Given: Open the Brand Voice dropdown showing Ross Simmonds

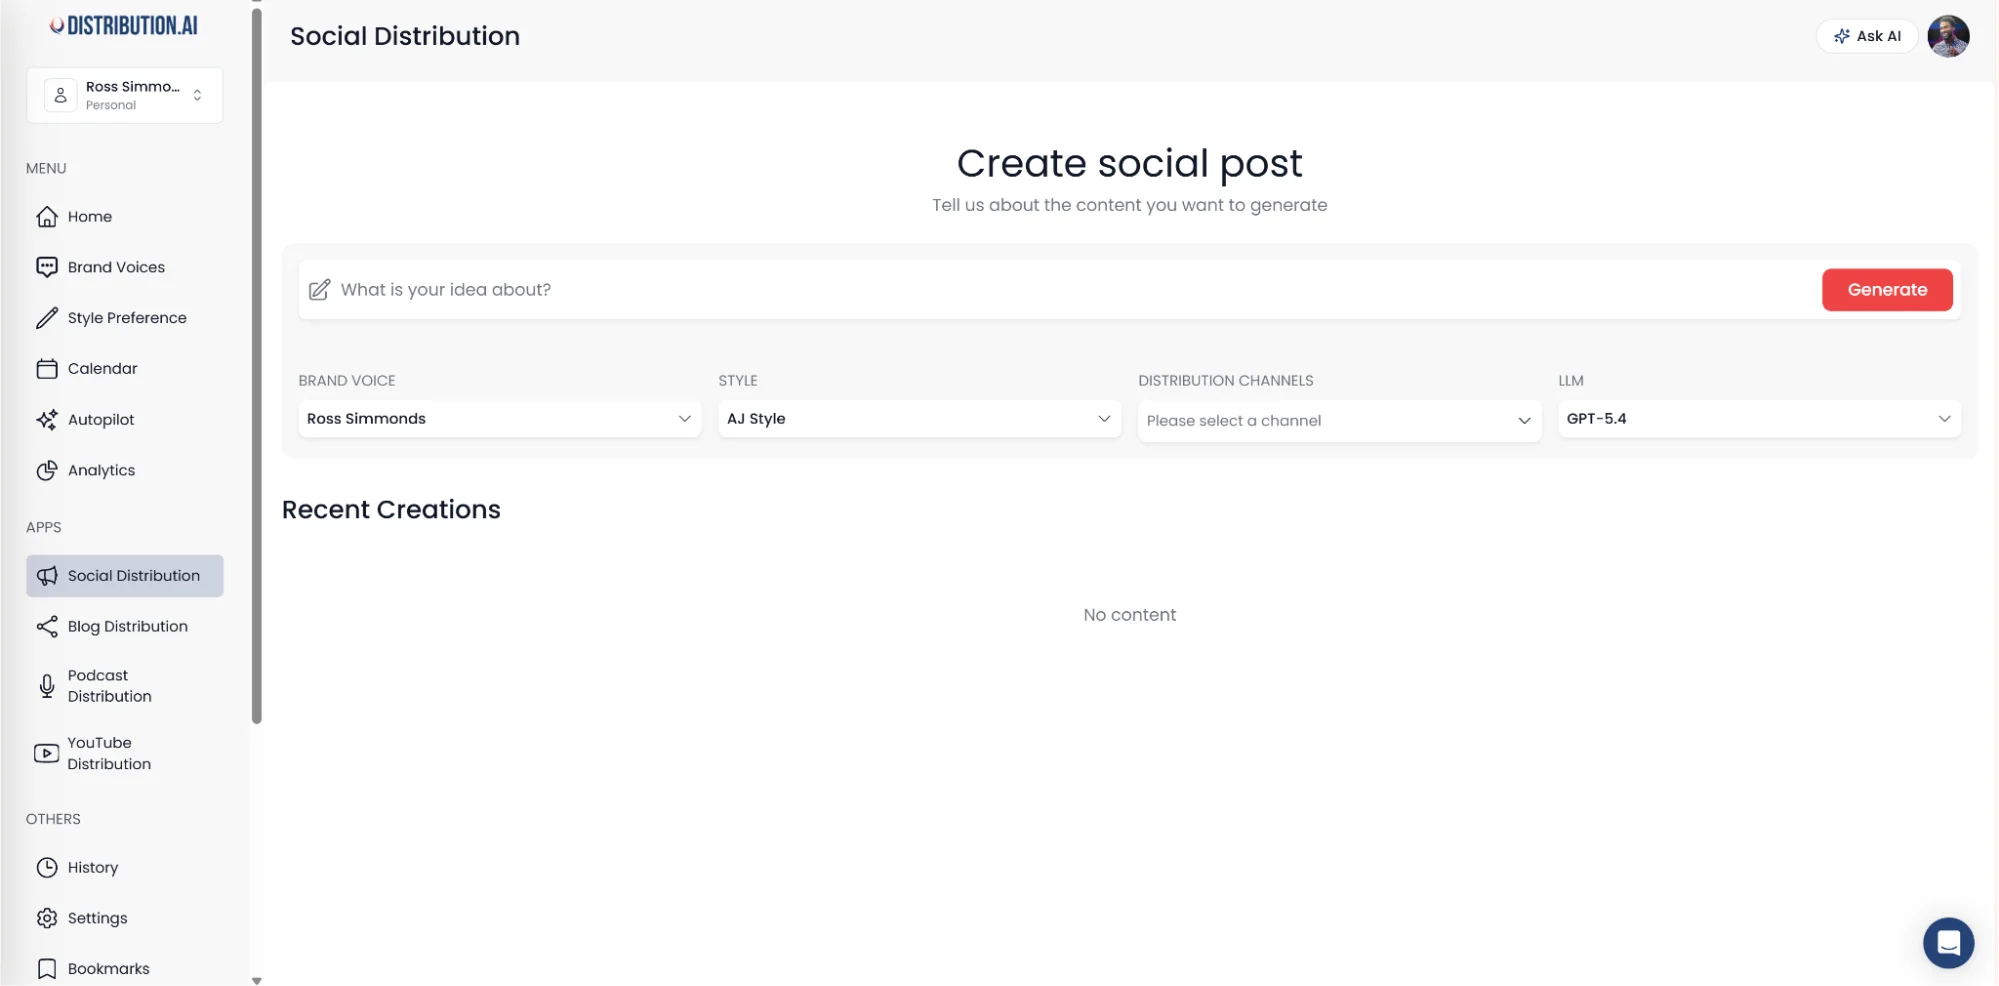Looking at the screenshot, I should (499, 419).
